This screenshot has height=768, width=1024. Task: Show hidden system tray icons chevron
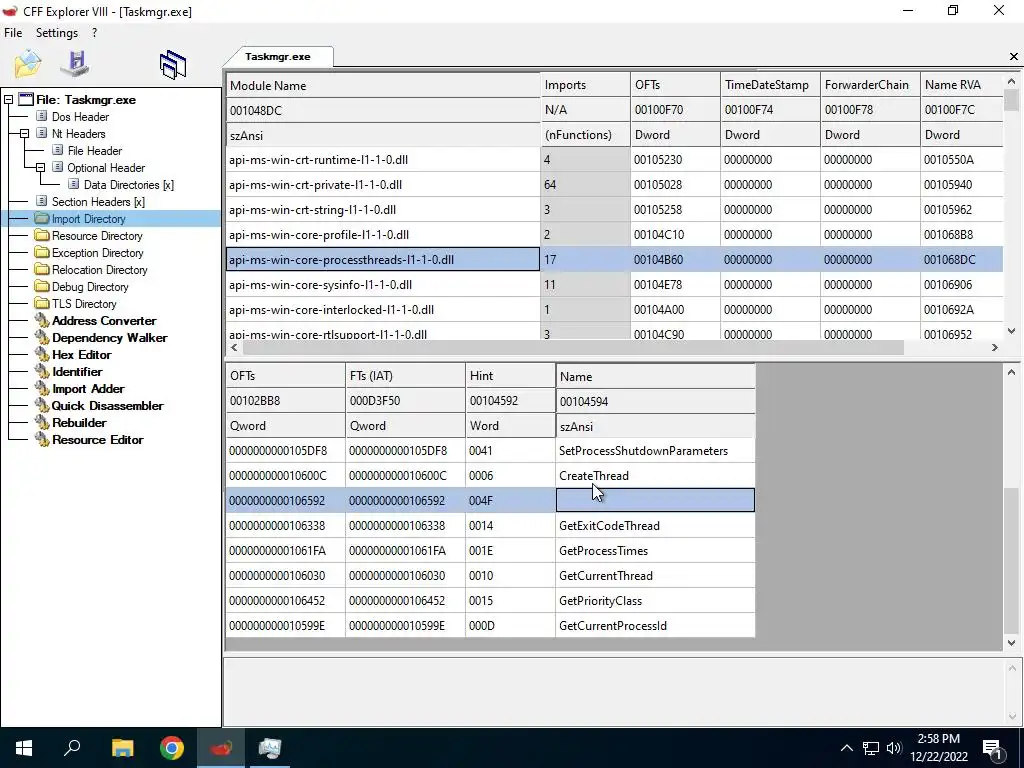846,748
